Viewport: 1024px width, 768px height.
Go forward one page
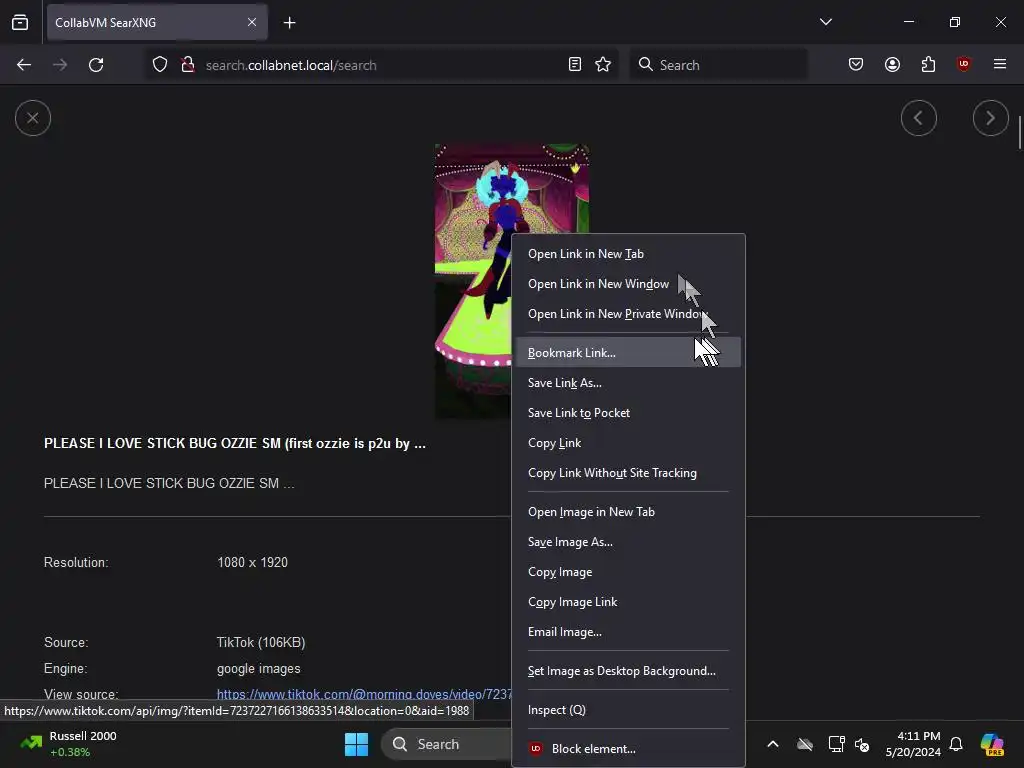pos(60,65)
